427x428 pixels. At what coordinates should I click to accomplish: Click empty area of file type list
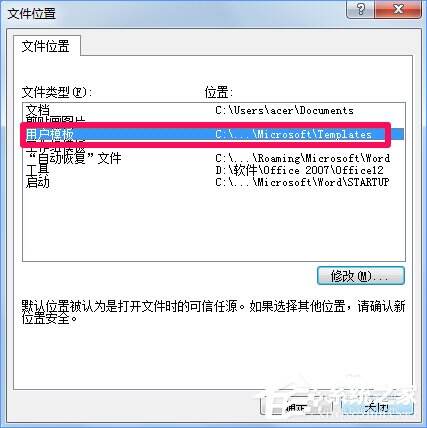coord(213,225)
